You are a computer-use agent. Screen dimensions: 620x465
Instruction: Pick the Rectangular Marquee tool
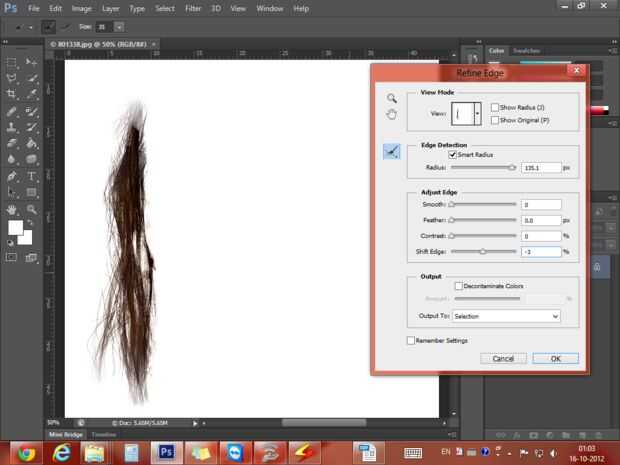pos(11,62)
